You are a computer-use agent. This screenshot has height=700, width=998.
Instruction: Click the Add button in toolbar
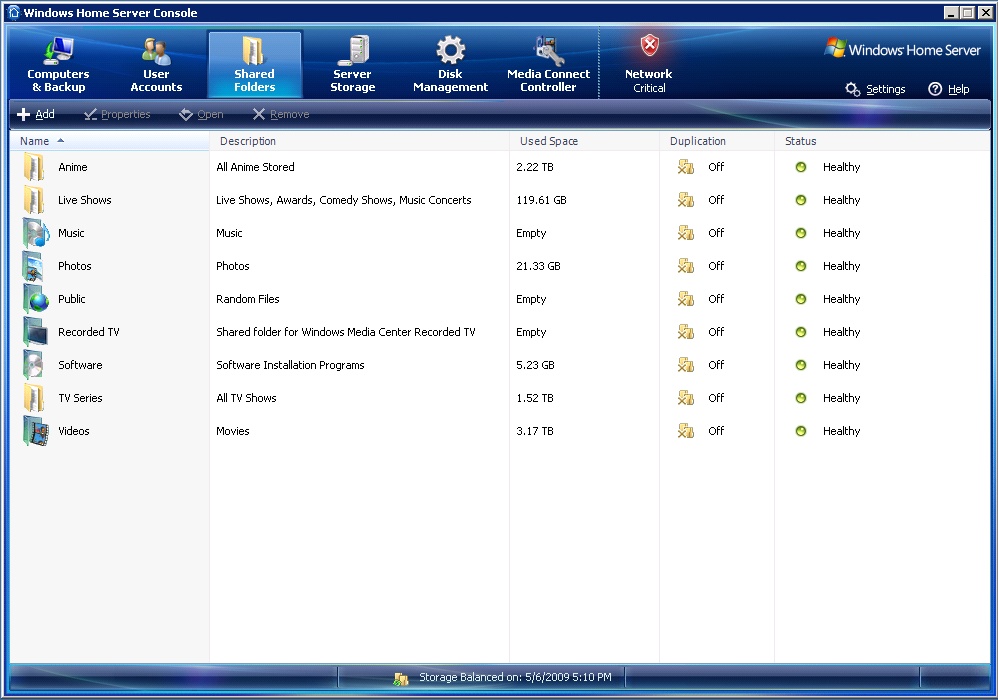[36, 115]
